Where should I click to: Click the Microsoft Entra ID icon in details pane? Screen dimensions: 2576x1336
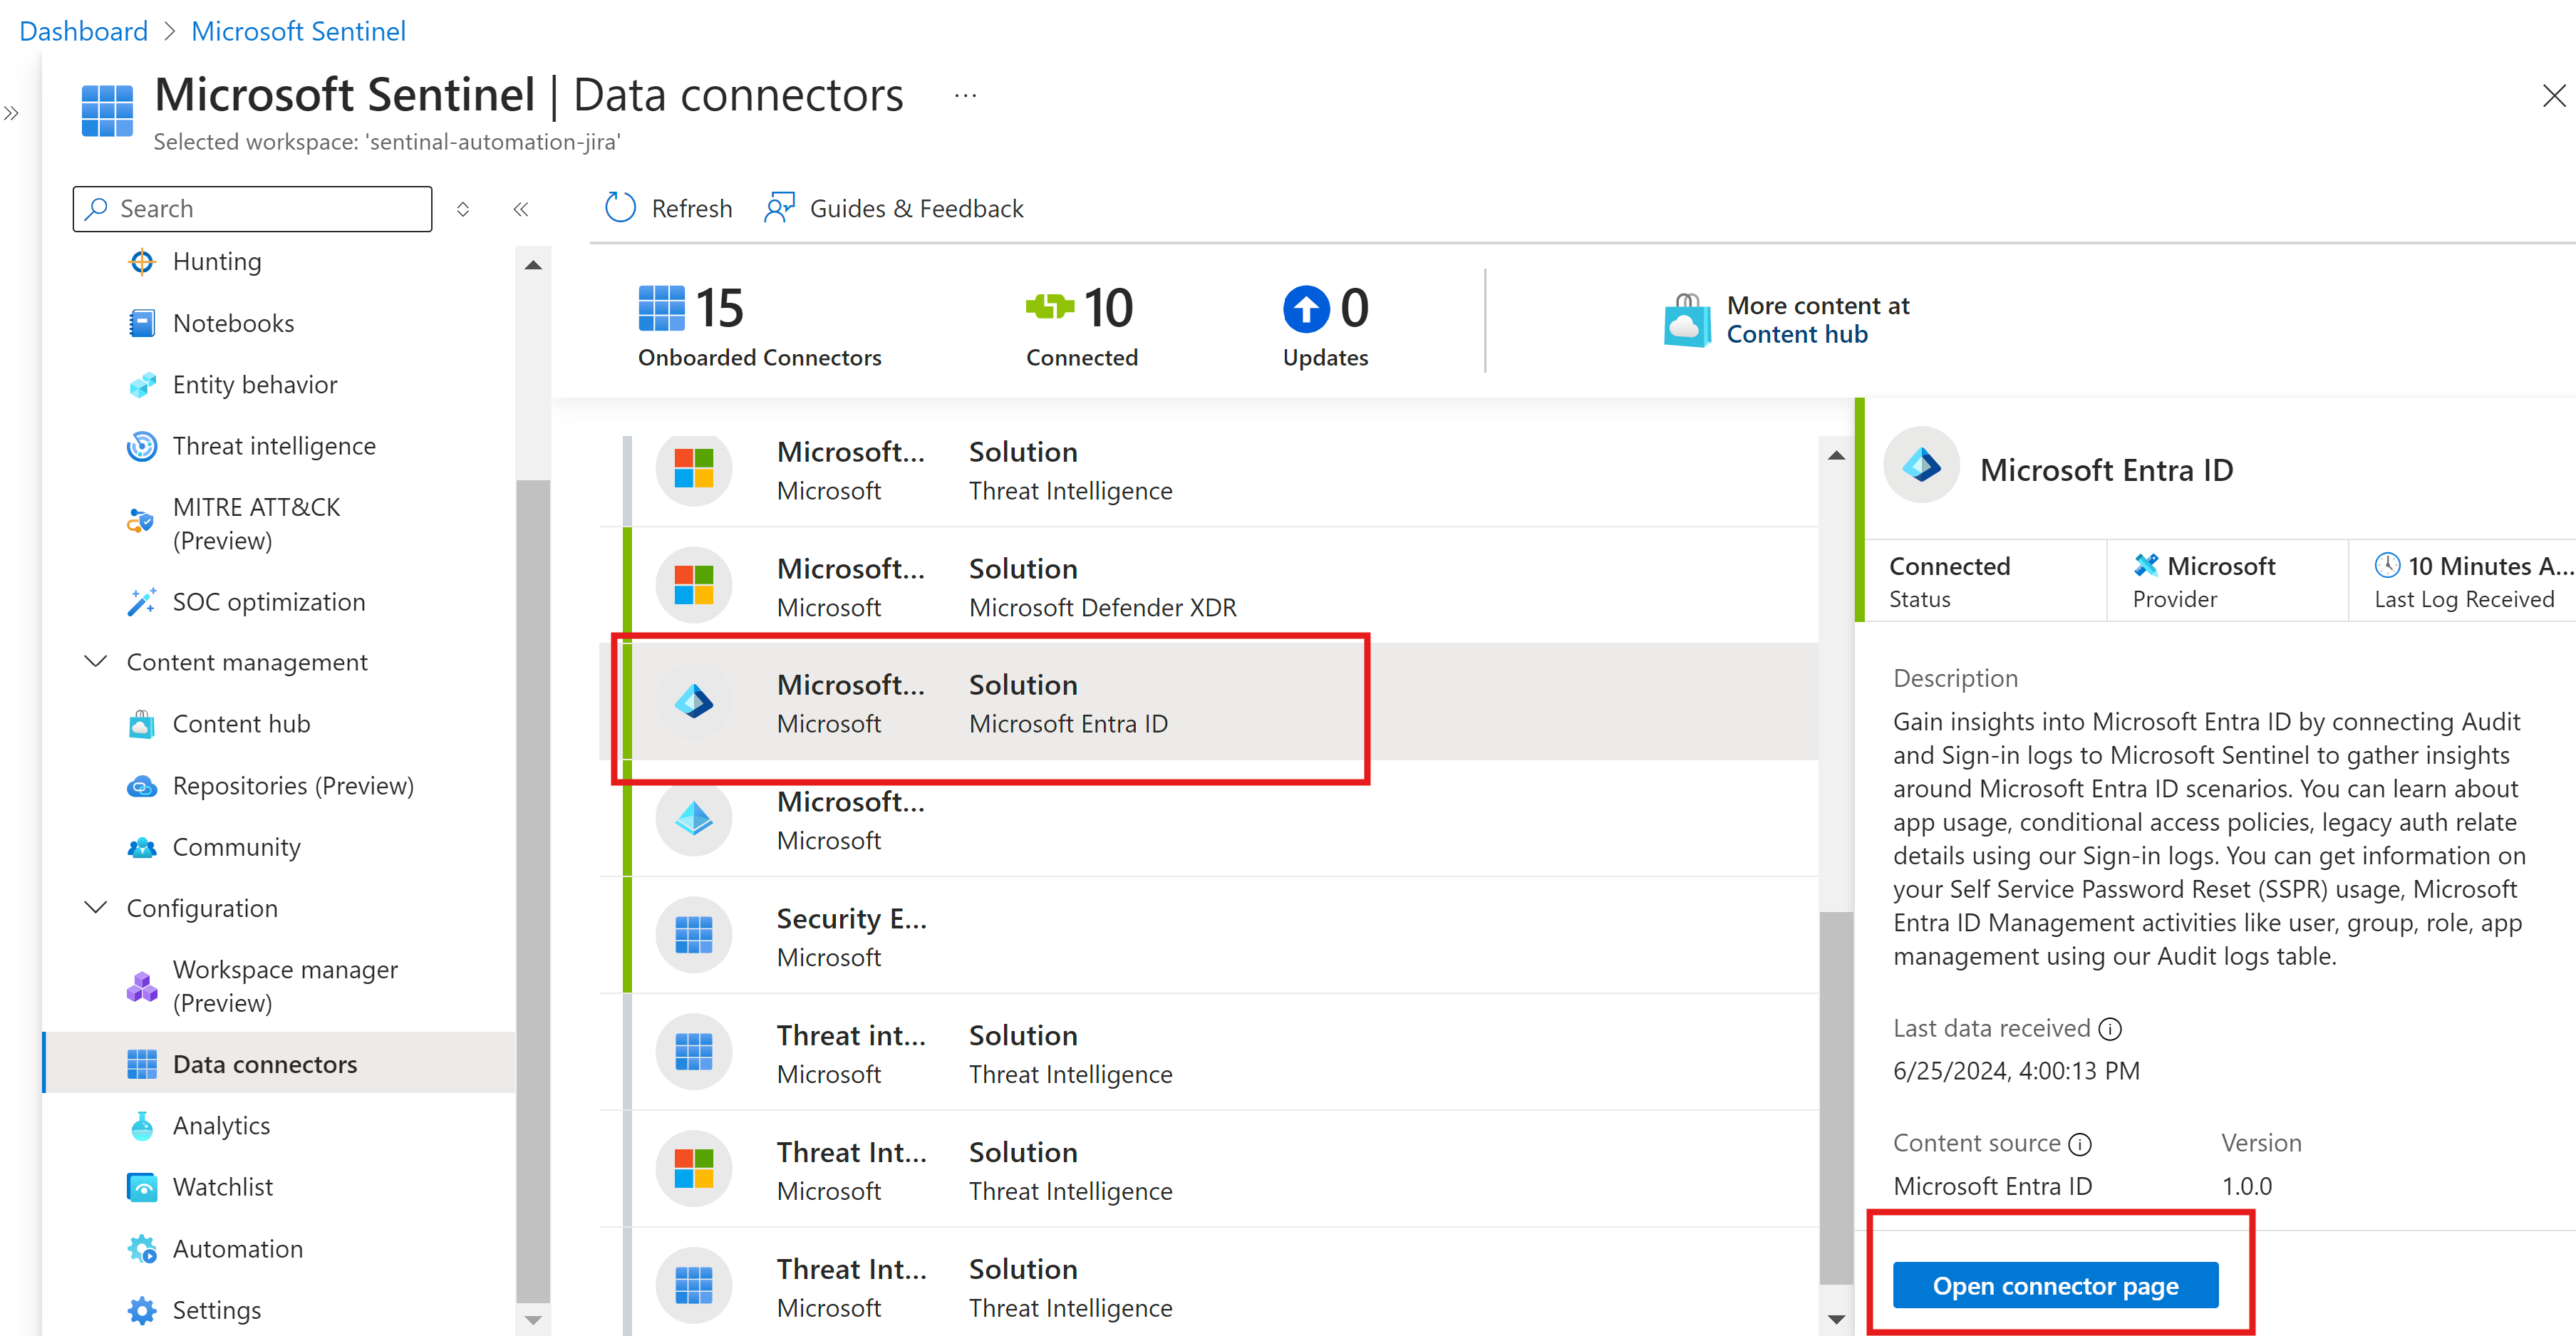(1922, 465)
